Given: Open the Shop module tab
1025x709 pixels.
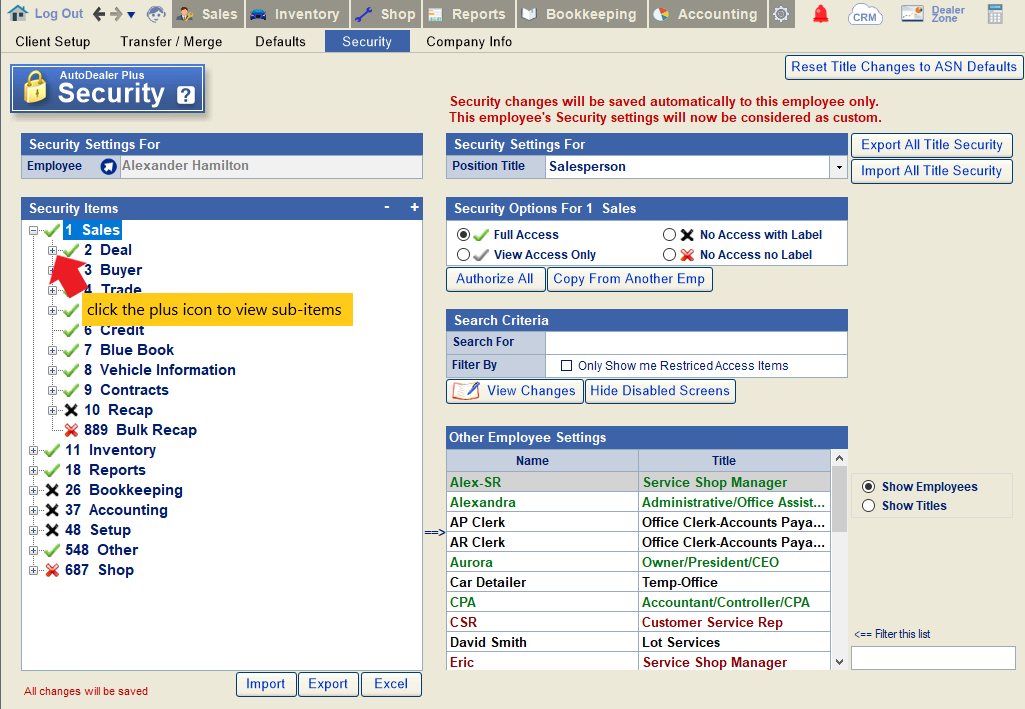Looking at the screenshot, I should tap(386, 14).
